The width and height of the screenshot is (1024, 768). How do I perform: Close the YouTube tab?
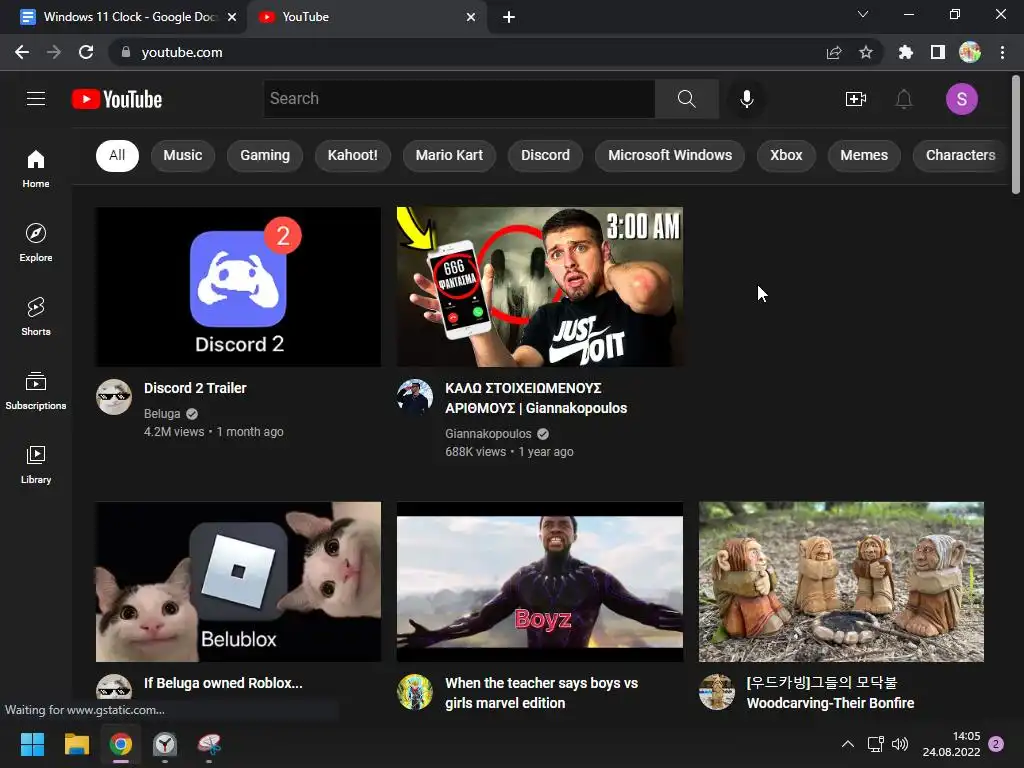[x=471, y=17]
